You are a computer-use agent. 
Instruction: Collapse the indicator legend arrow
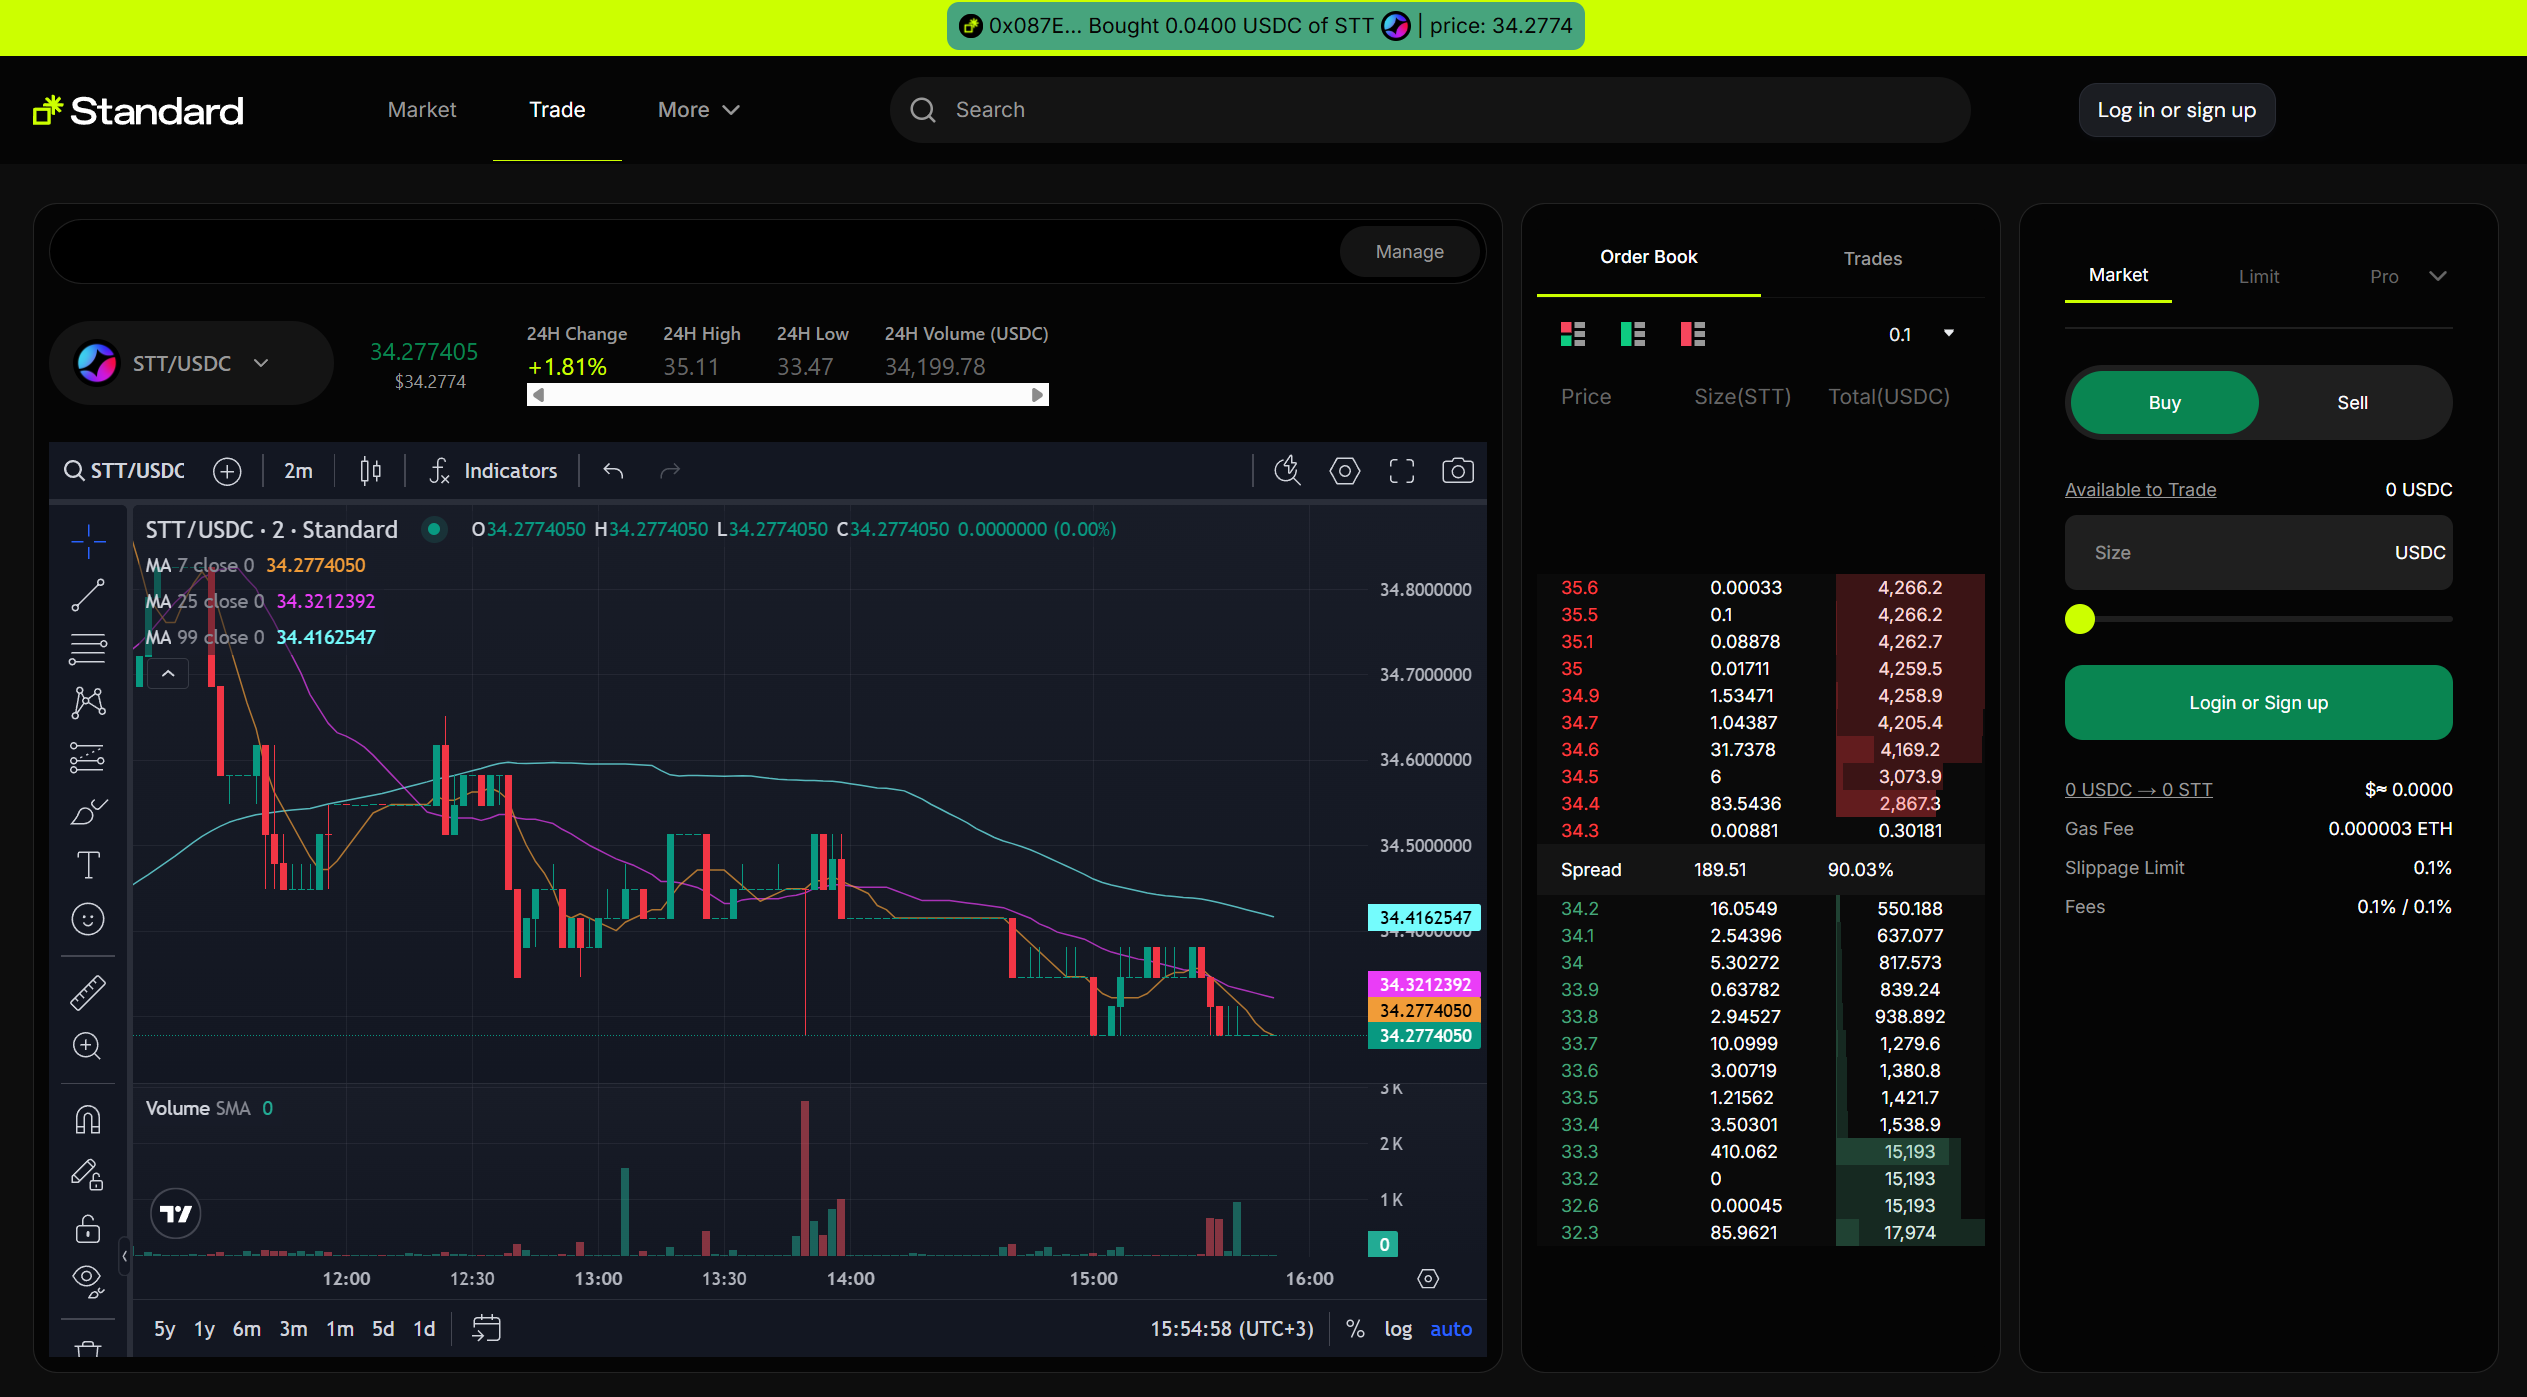[168, 674]
